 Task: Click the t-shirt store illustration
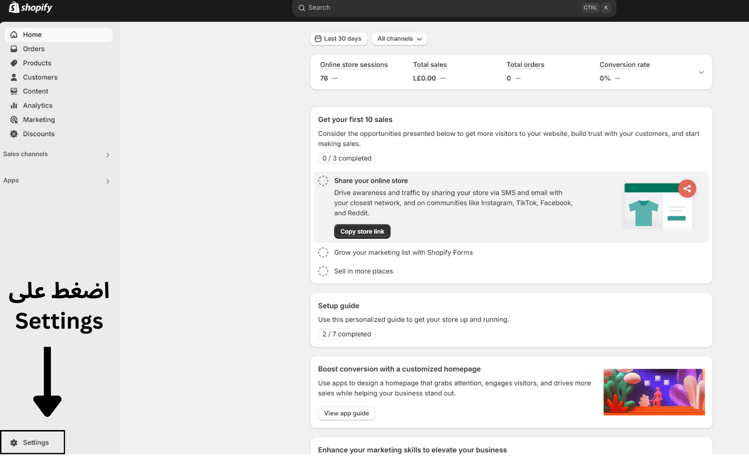coord(658,206)
